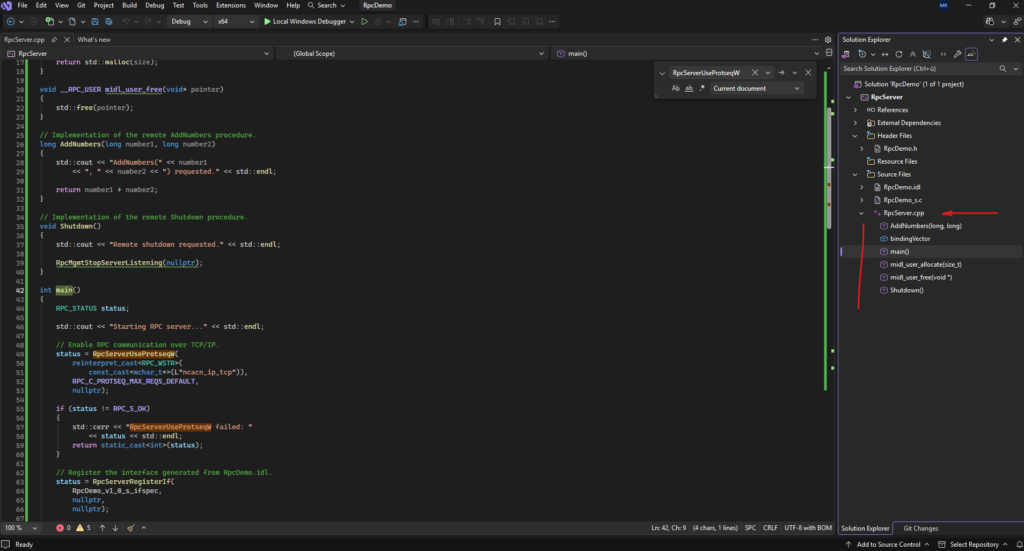Click Start Without Debugging outline arrow
This screenshot has width=1024, height=551.
click(364, 22)
